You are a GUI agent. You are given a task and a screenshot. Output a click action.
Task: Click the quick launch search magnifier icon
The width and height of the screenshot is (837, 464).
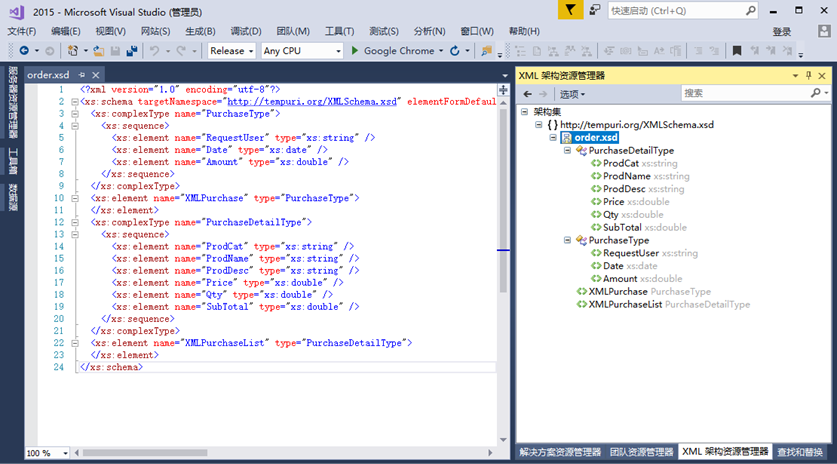[x=751, y=10]
